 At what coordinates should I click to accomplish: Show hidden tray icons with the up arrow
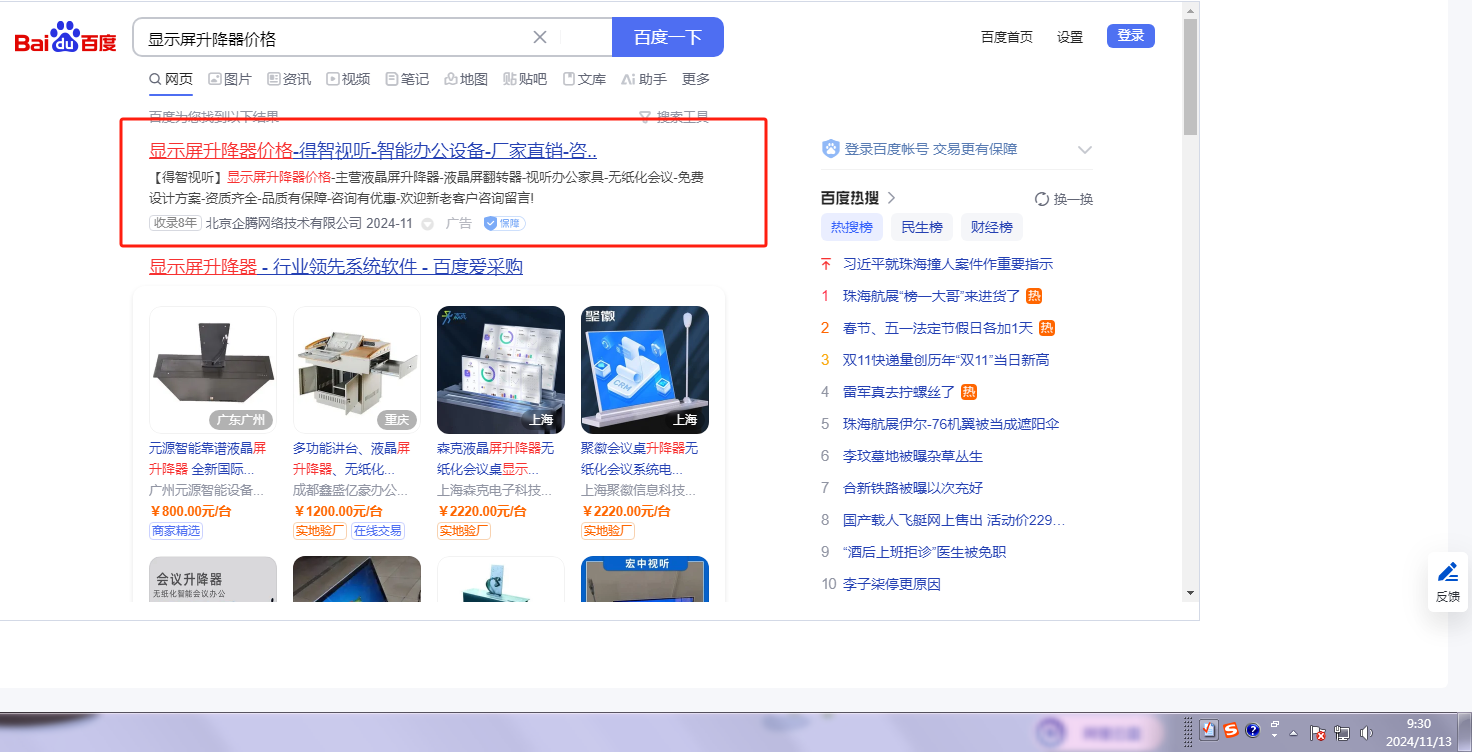click(1293, 731)
